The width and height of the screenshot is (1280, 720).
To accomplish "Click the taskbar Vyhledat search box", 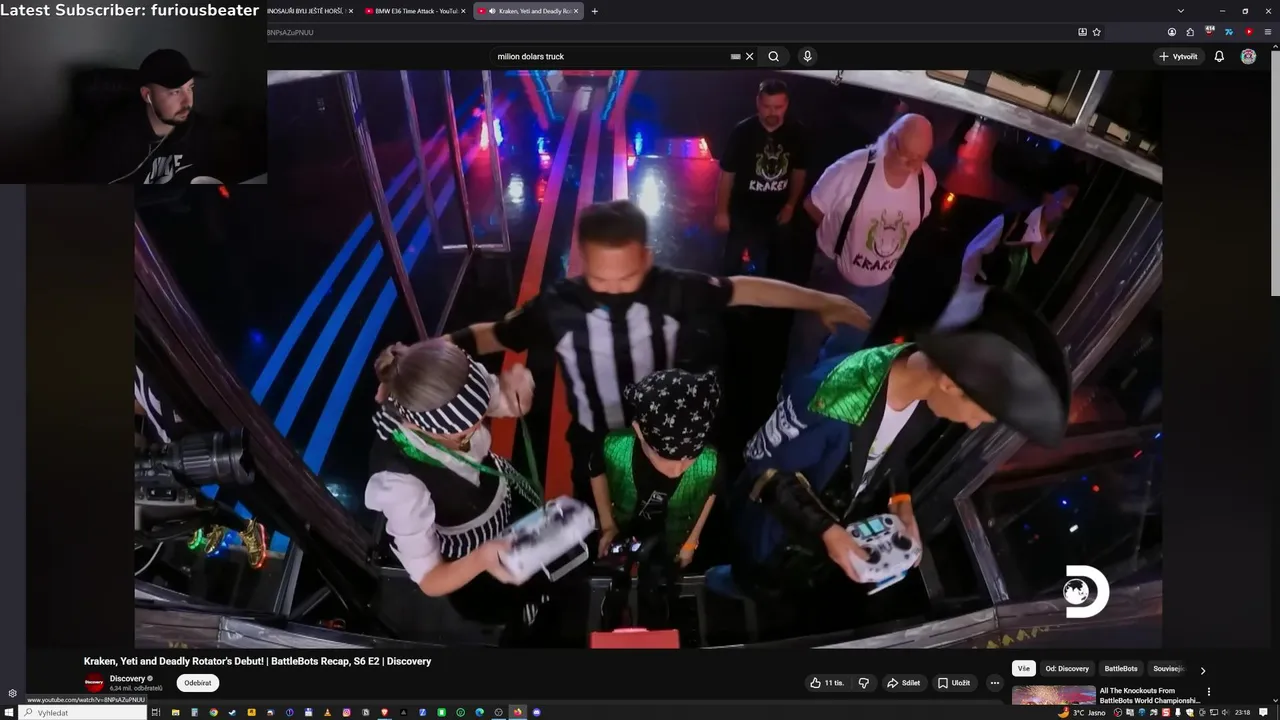I will click(x=83, y=712).
